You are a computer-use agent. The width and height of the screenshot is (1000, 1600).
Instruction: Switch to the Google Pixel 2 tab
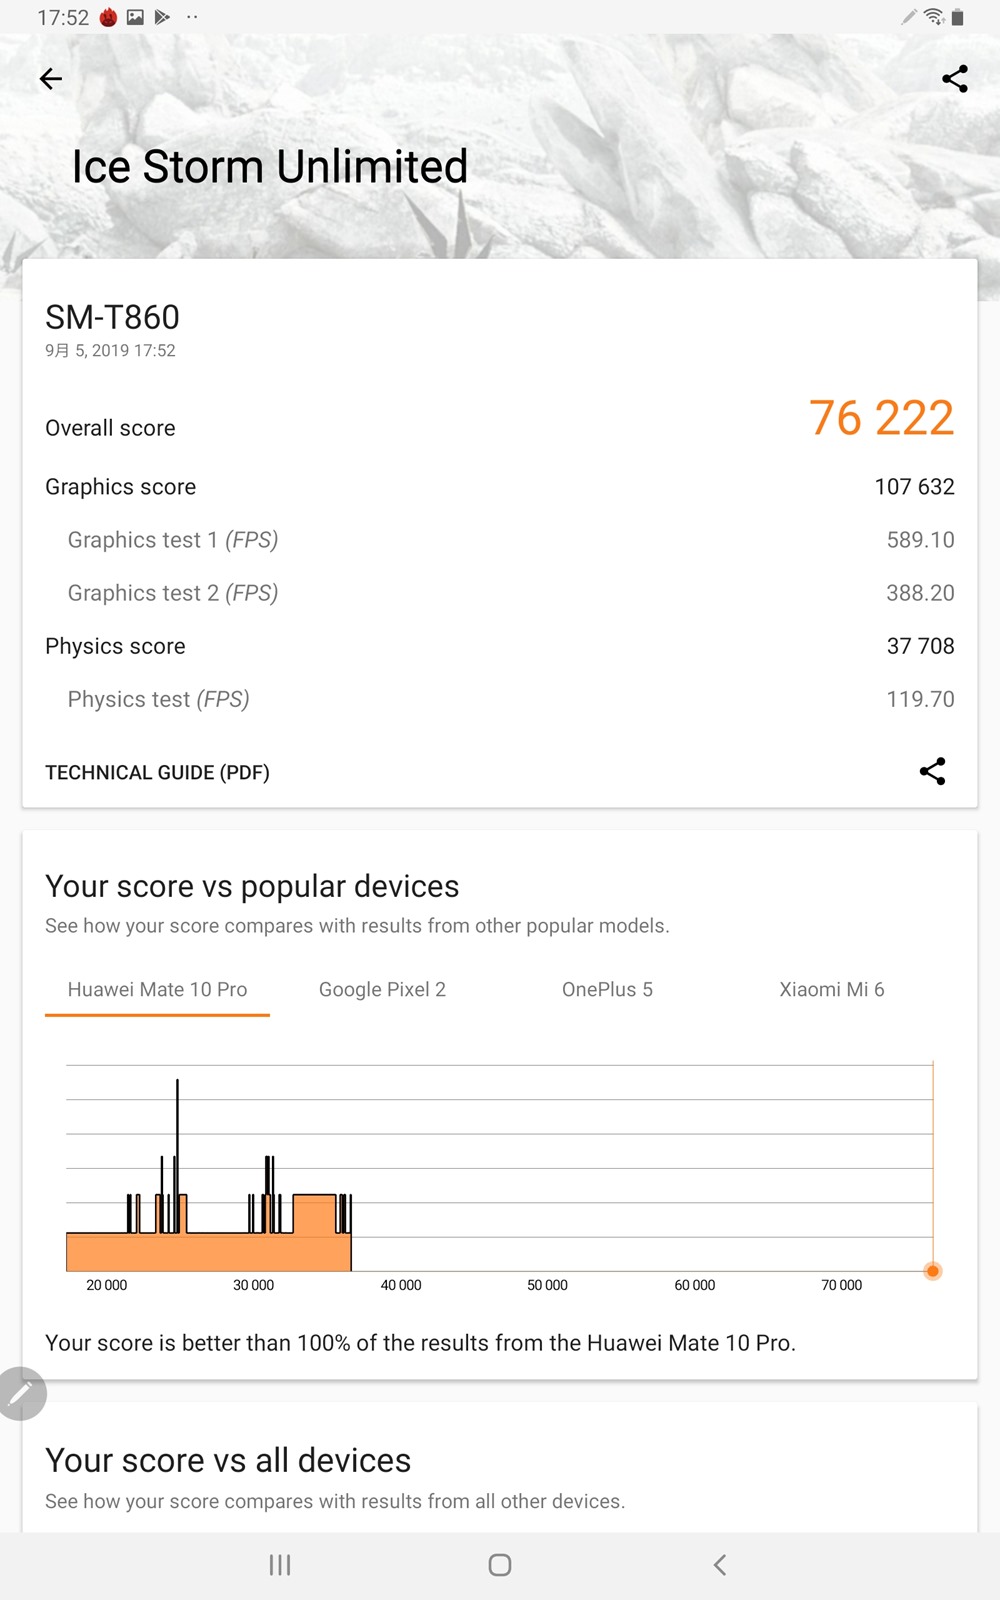click(382, 989)
